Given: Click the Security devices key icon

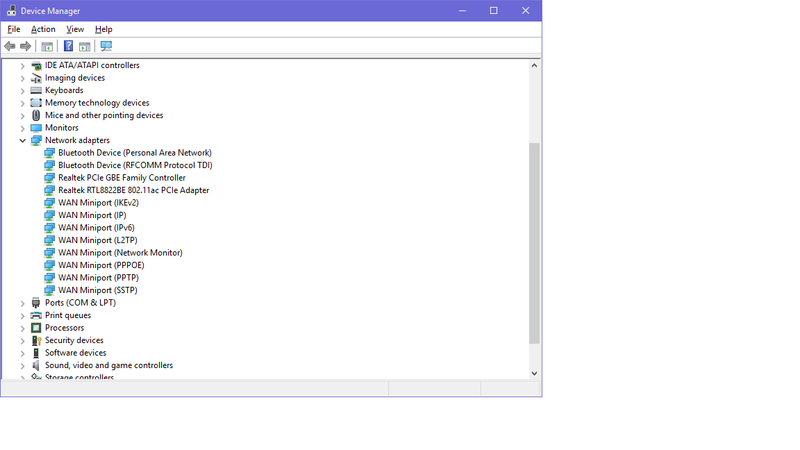Looking at the screenshot, I should click(x=36, y=340).
